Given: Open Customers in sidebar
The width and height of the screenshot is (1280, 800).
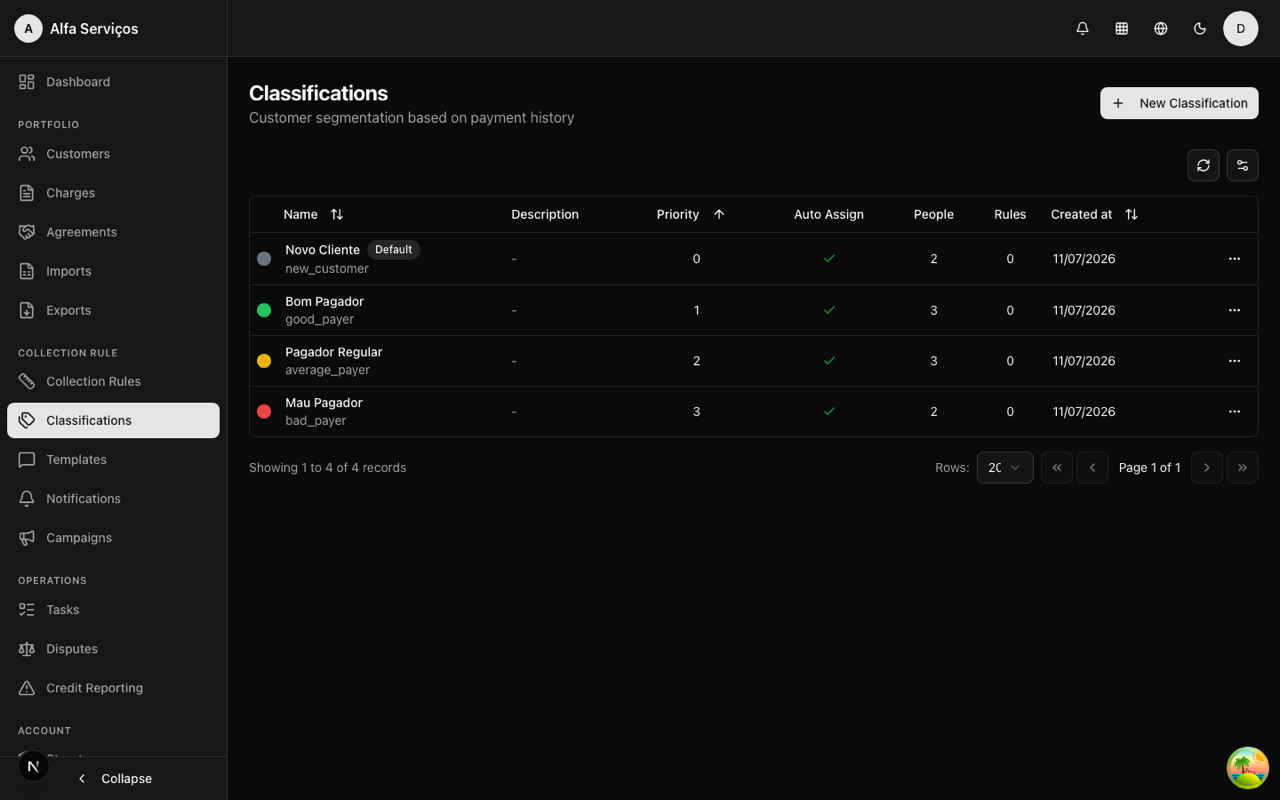Looking at the screenshot, I should pos(113,154).
